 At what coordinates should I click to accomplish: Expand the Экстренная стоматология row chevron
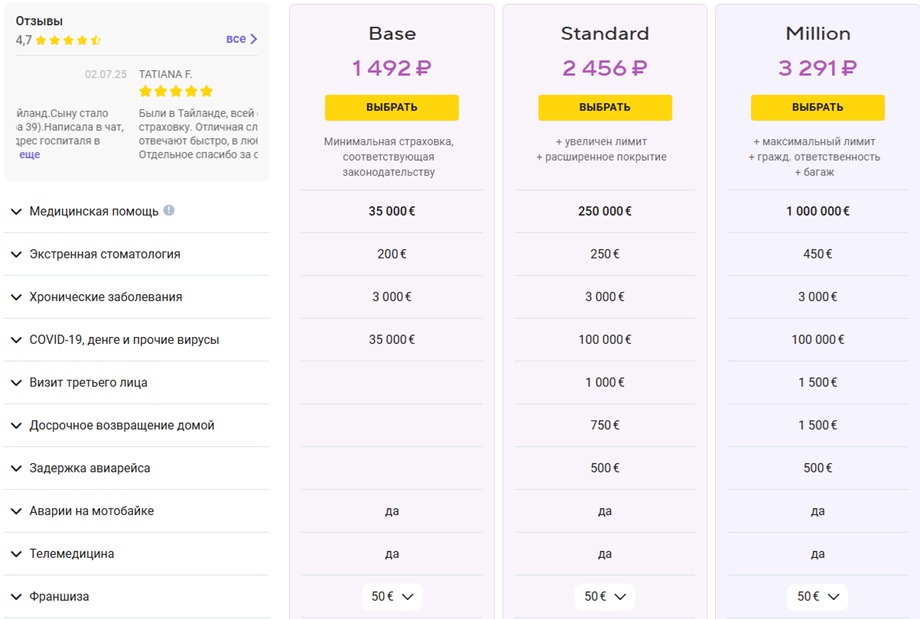(x=16, y=254)
